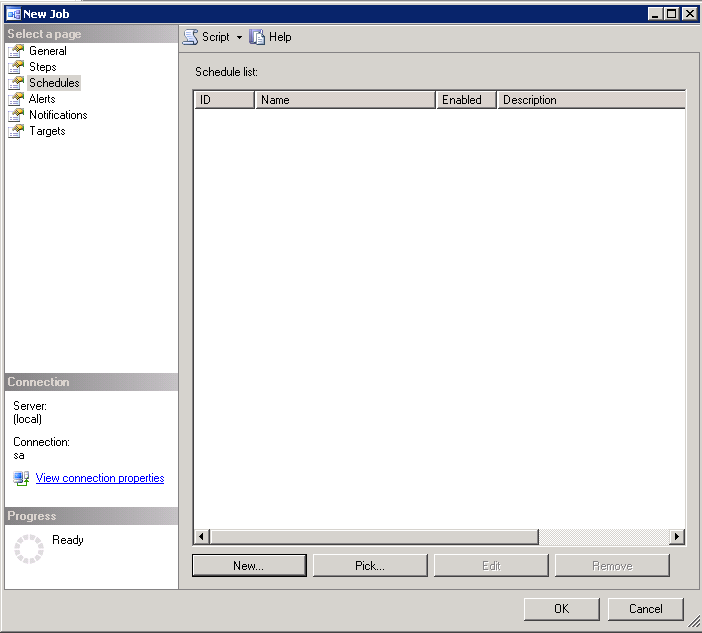
Task: Click the Script toolbar label
Action: pos(215,37)
